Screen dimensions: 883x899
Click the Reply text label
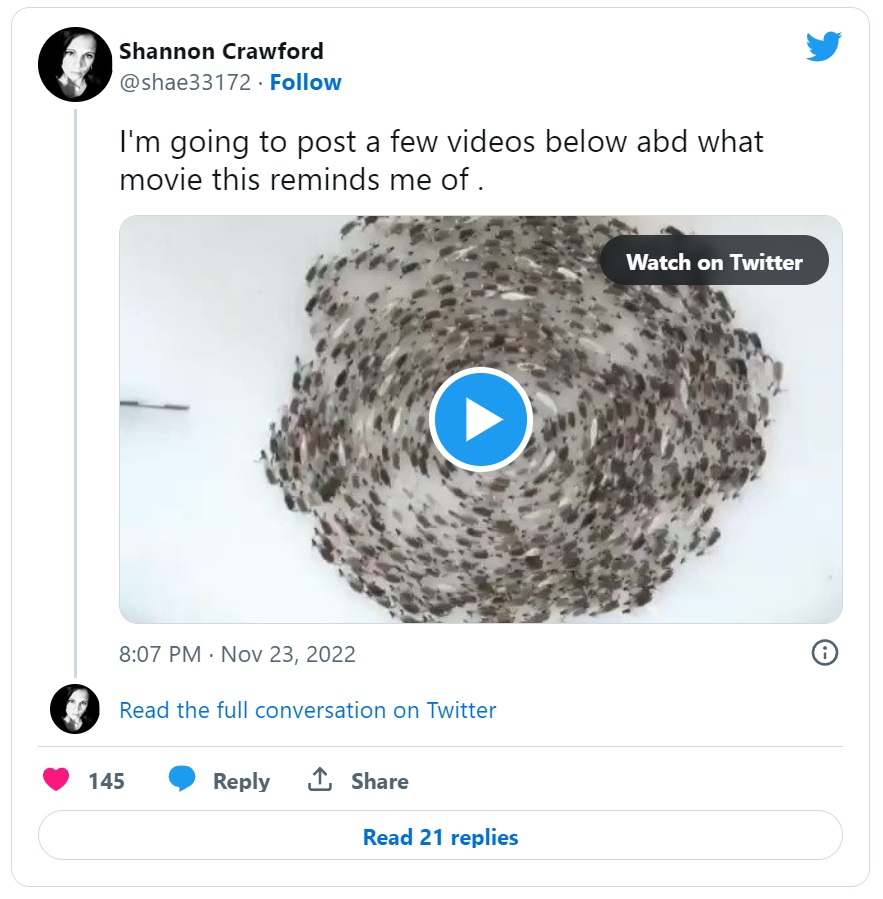click(x=241, y=781)
